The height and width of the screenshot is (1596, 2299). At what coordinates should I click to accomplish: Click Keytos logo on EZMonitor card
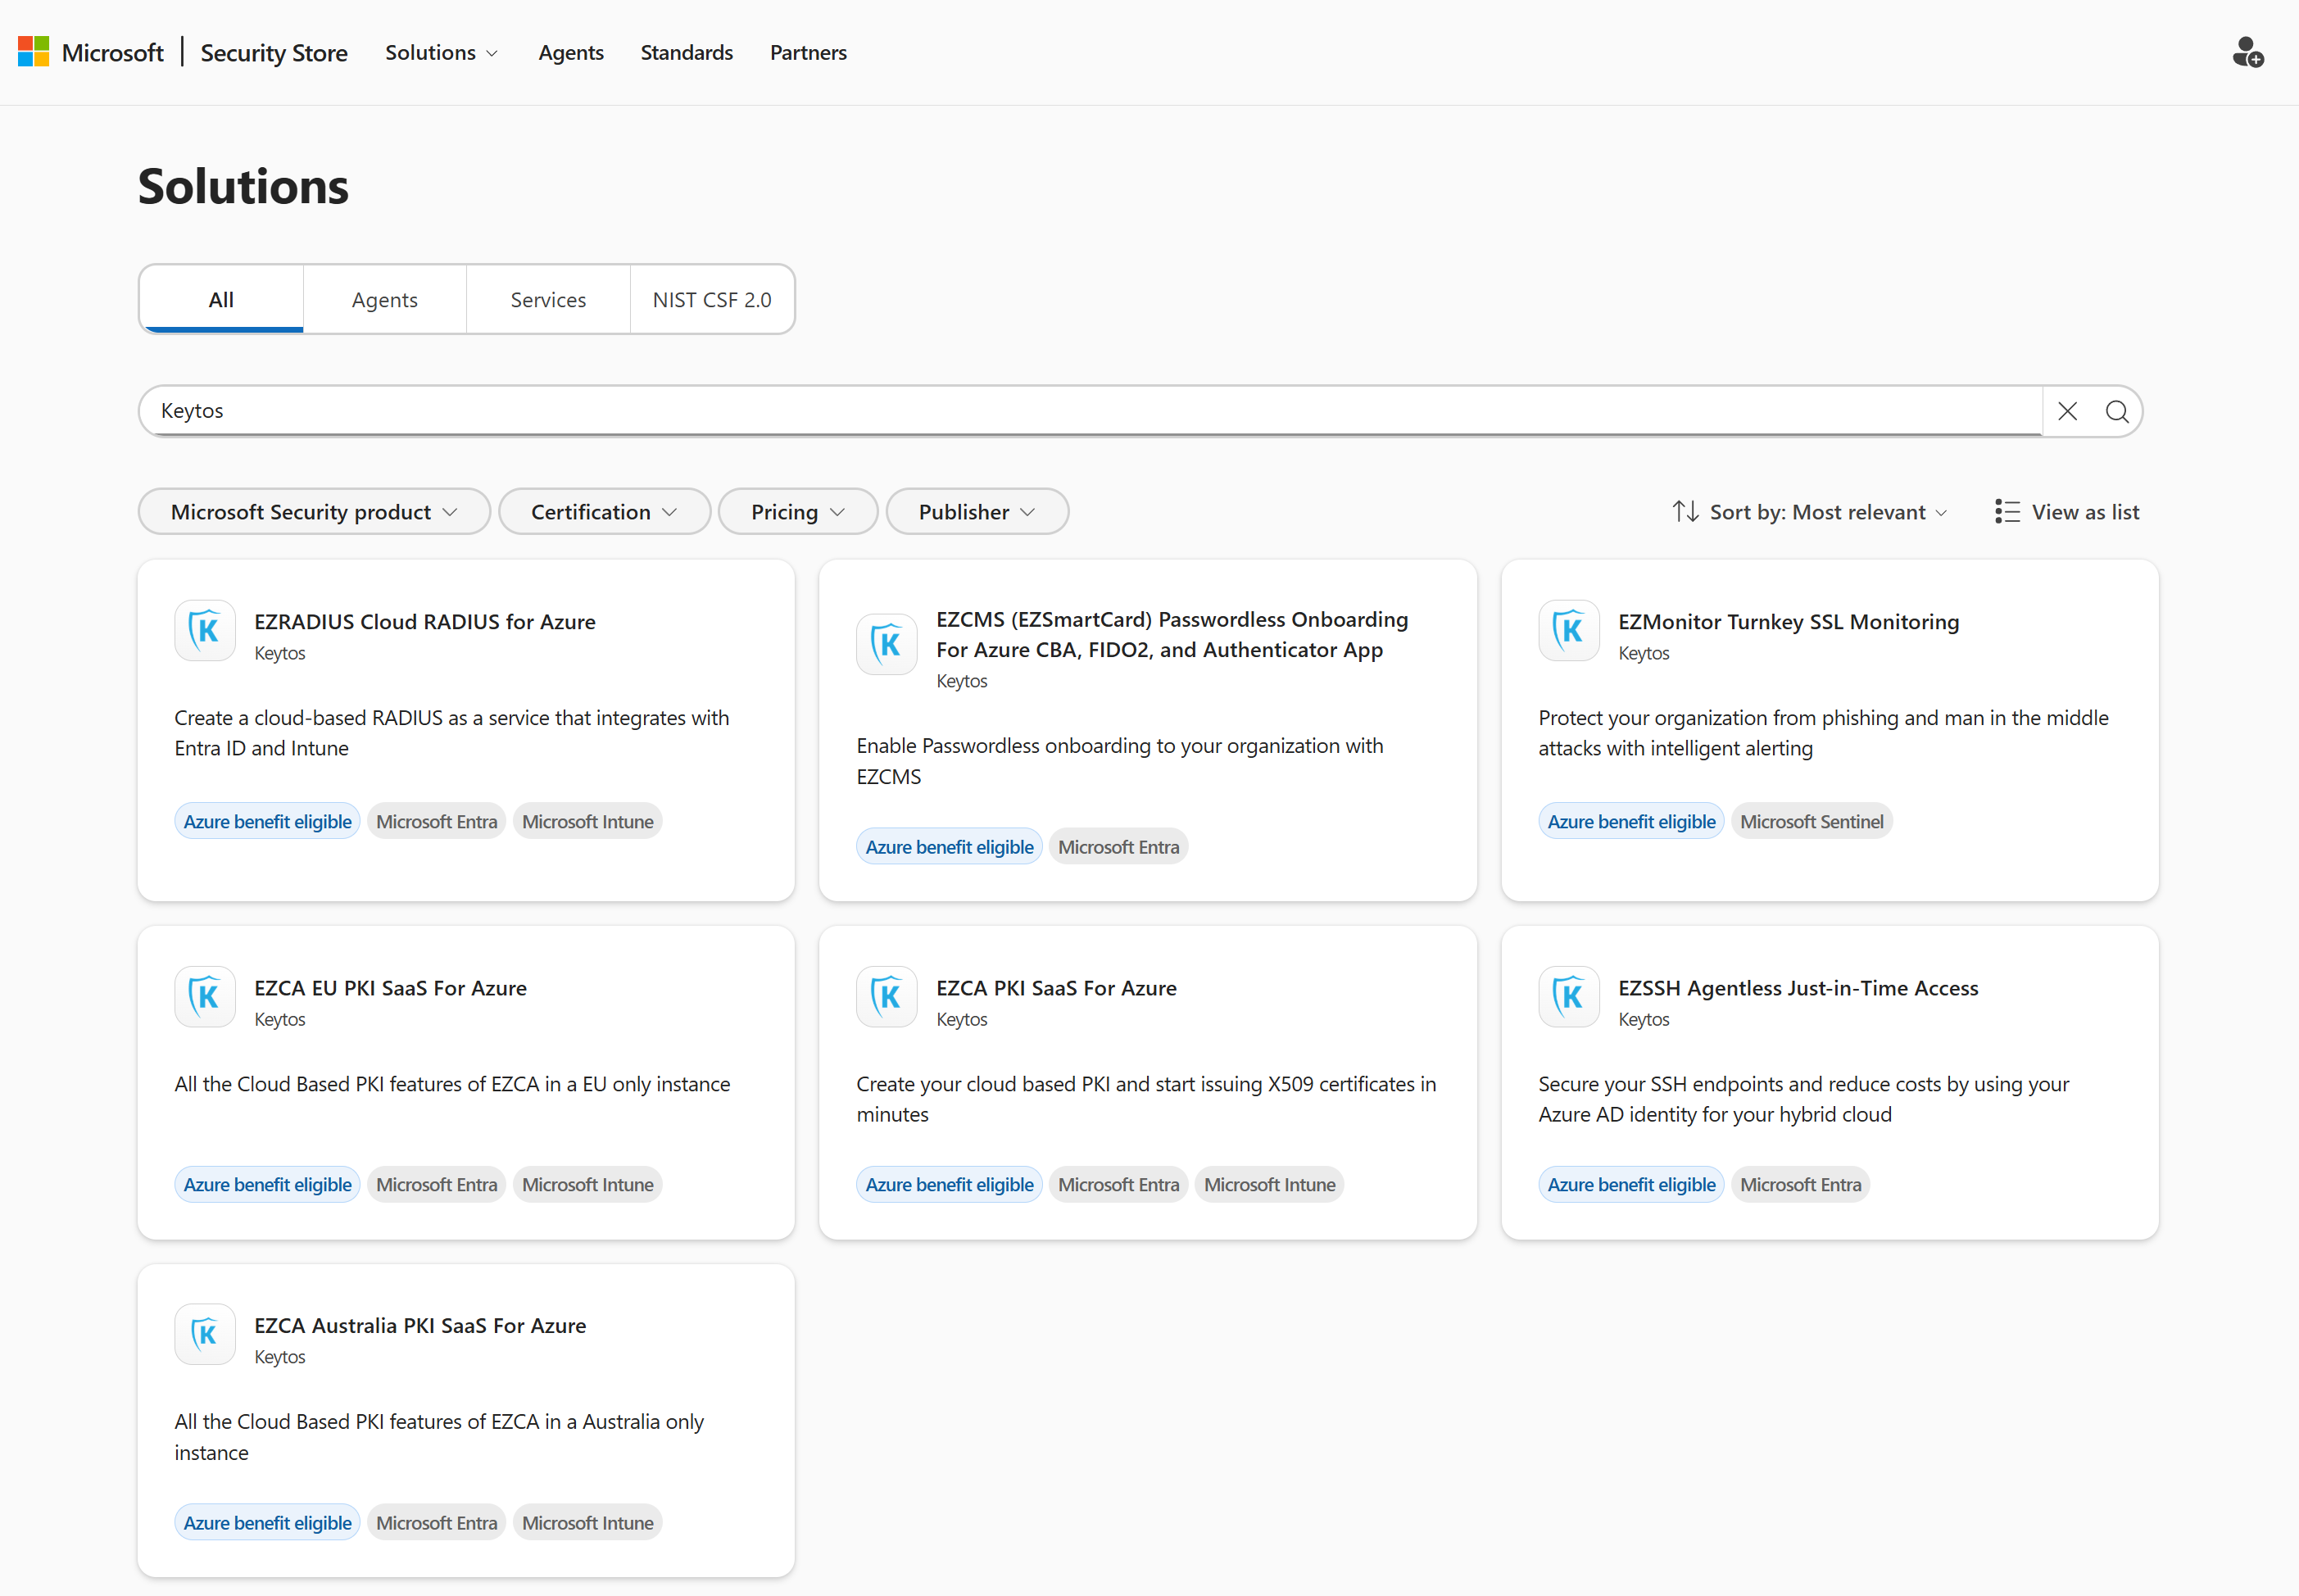[x=1568, y=631]
